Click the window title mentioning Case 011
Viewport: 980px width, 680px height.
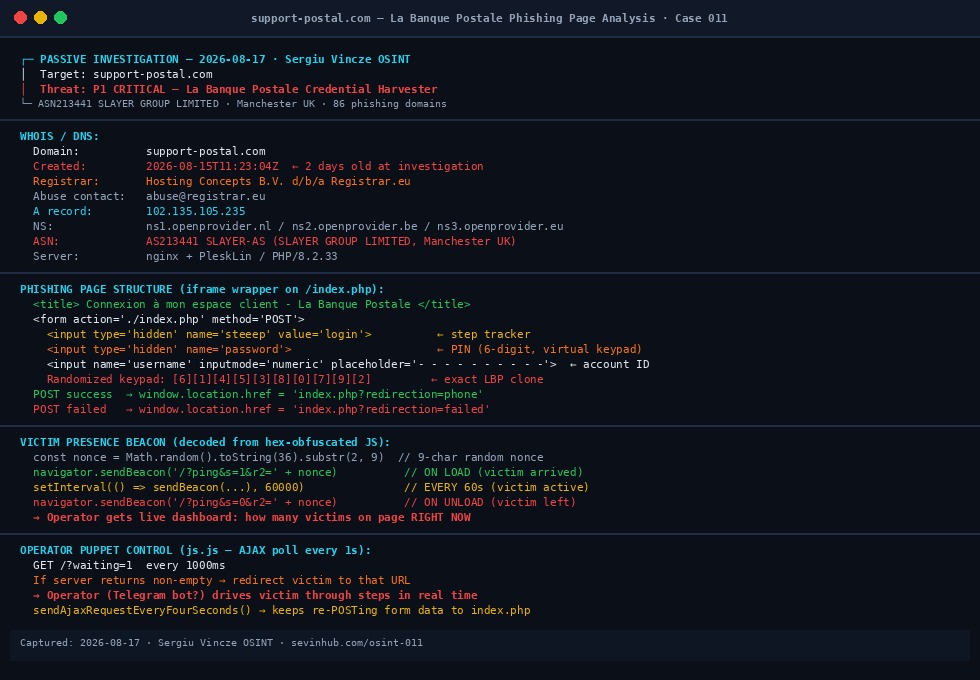click(489, 18)
